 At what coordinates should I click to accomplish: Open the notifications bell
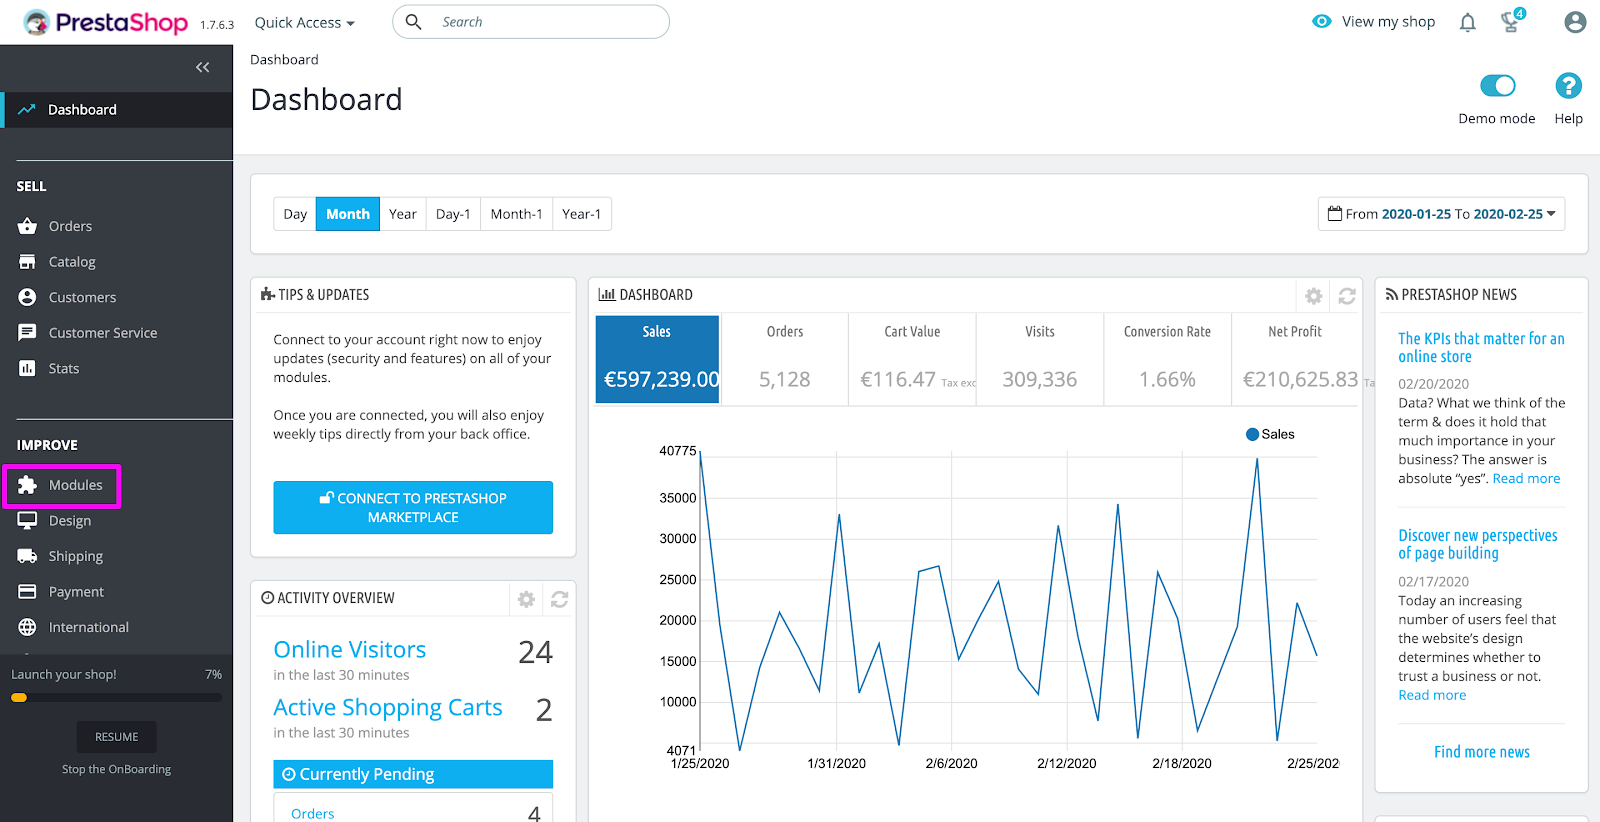pyautogui.click(x=1467, y=22)
